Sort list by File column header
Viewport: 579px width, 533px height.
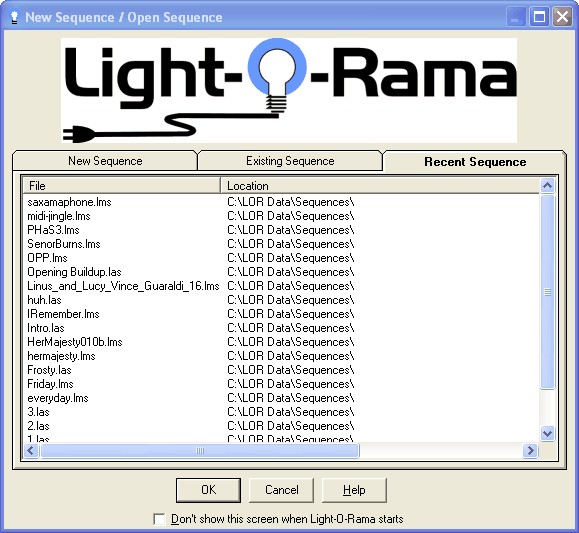pyautogui.click(x=121, y=185)
